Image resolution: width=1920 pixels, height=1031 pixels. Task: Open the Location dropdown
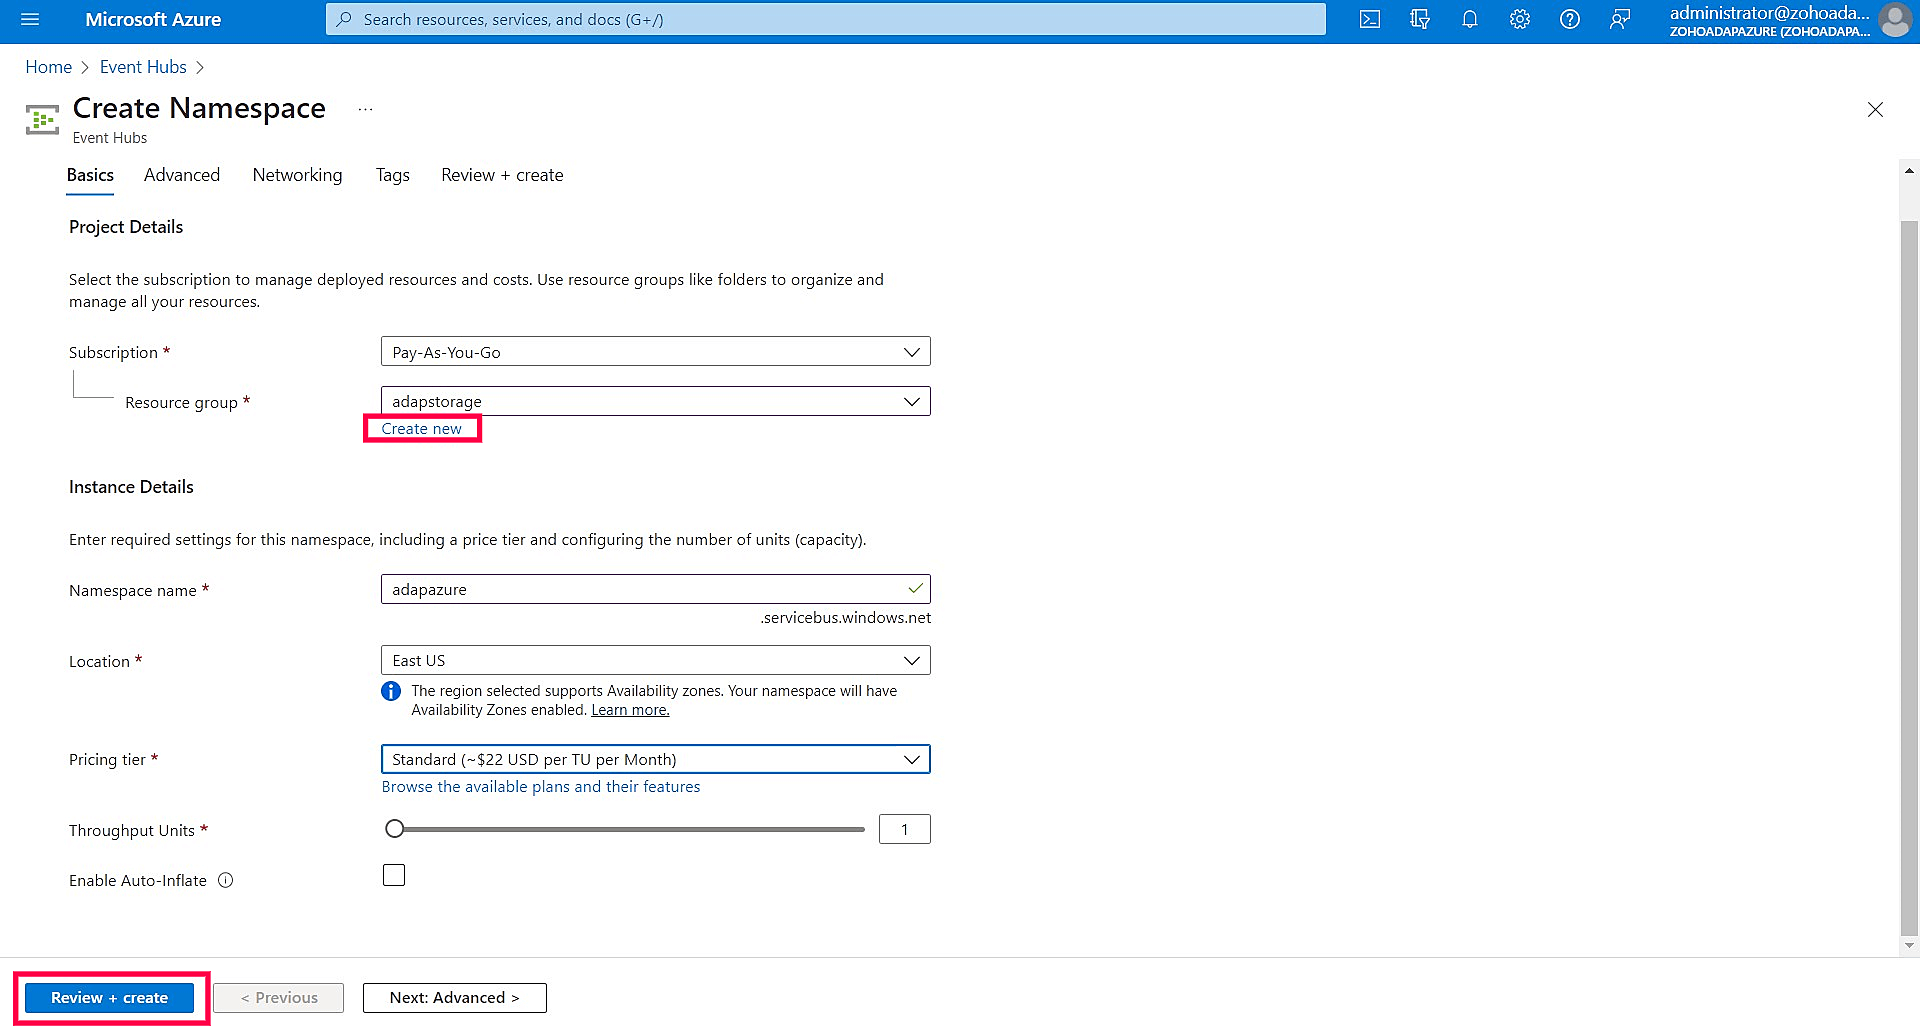click(655, 660)
